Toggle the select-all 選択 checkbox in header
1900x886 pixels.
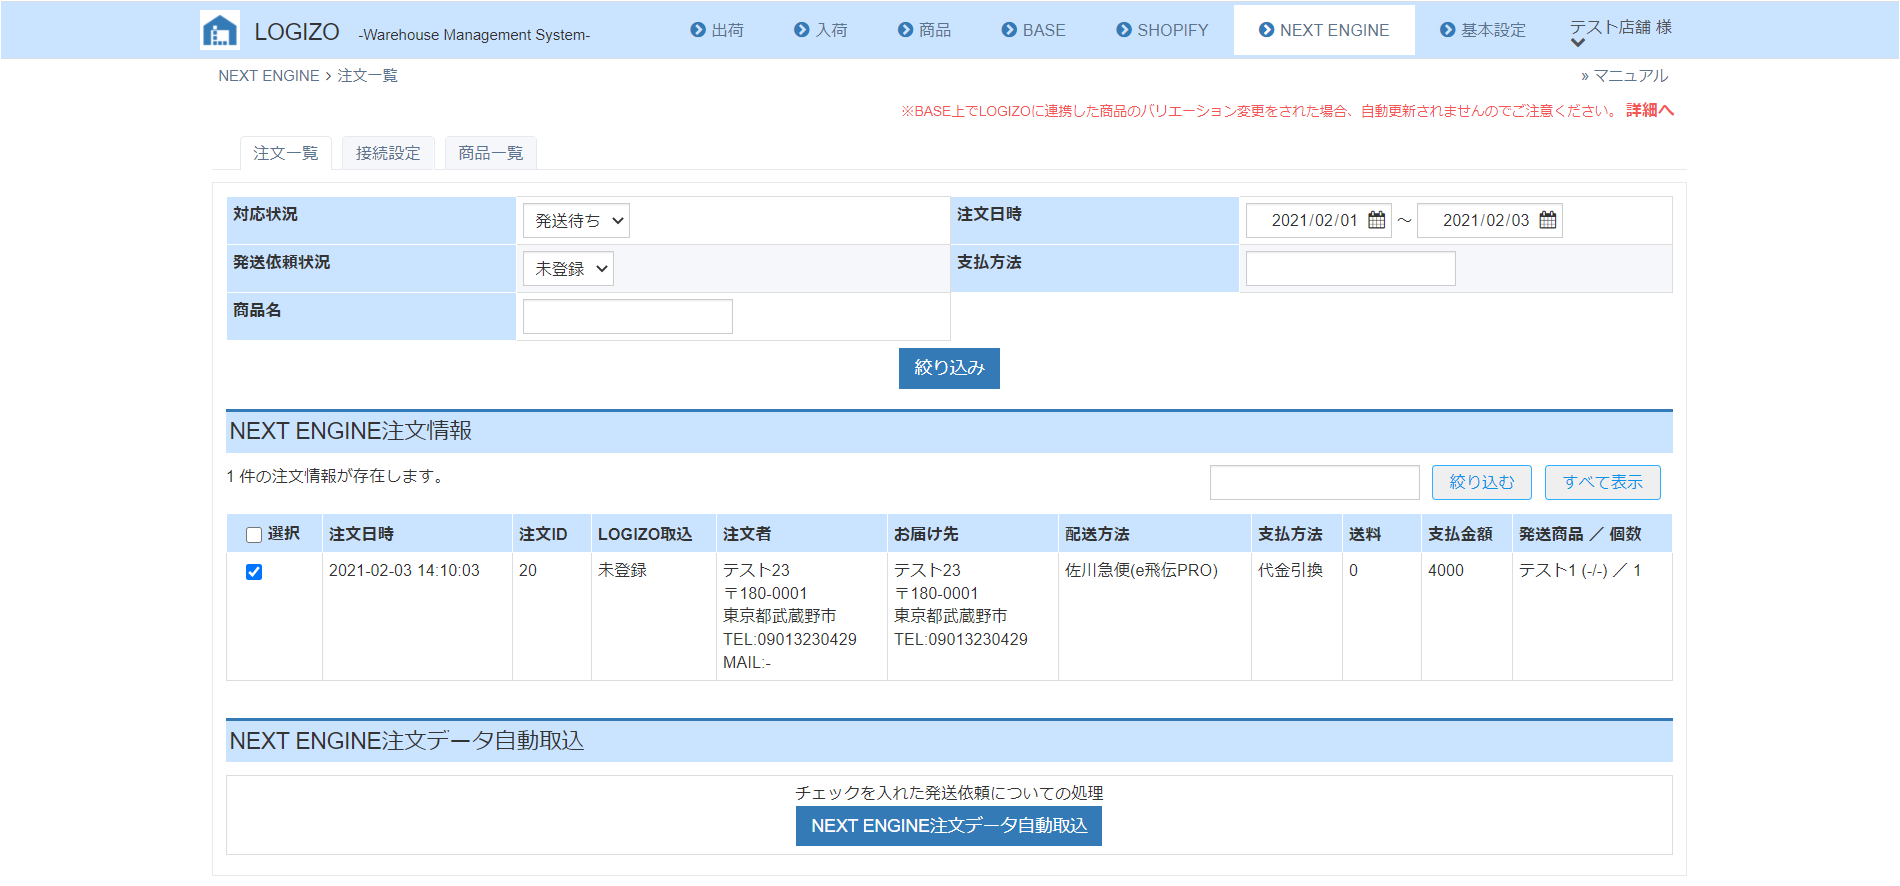tap(254, 535)
